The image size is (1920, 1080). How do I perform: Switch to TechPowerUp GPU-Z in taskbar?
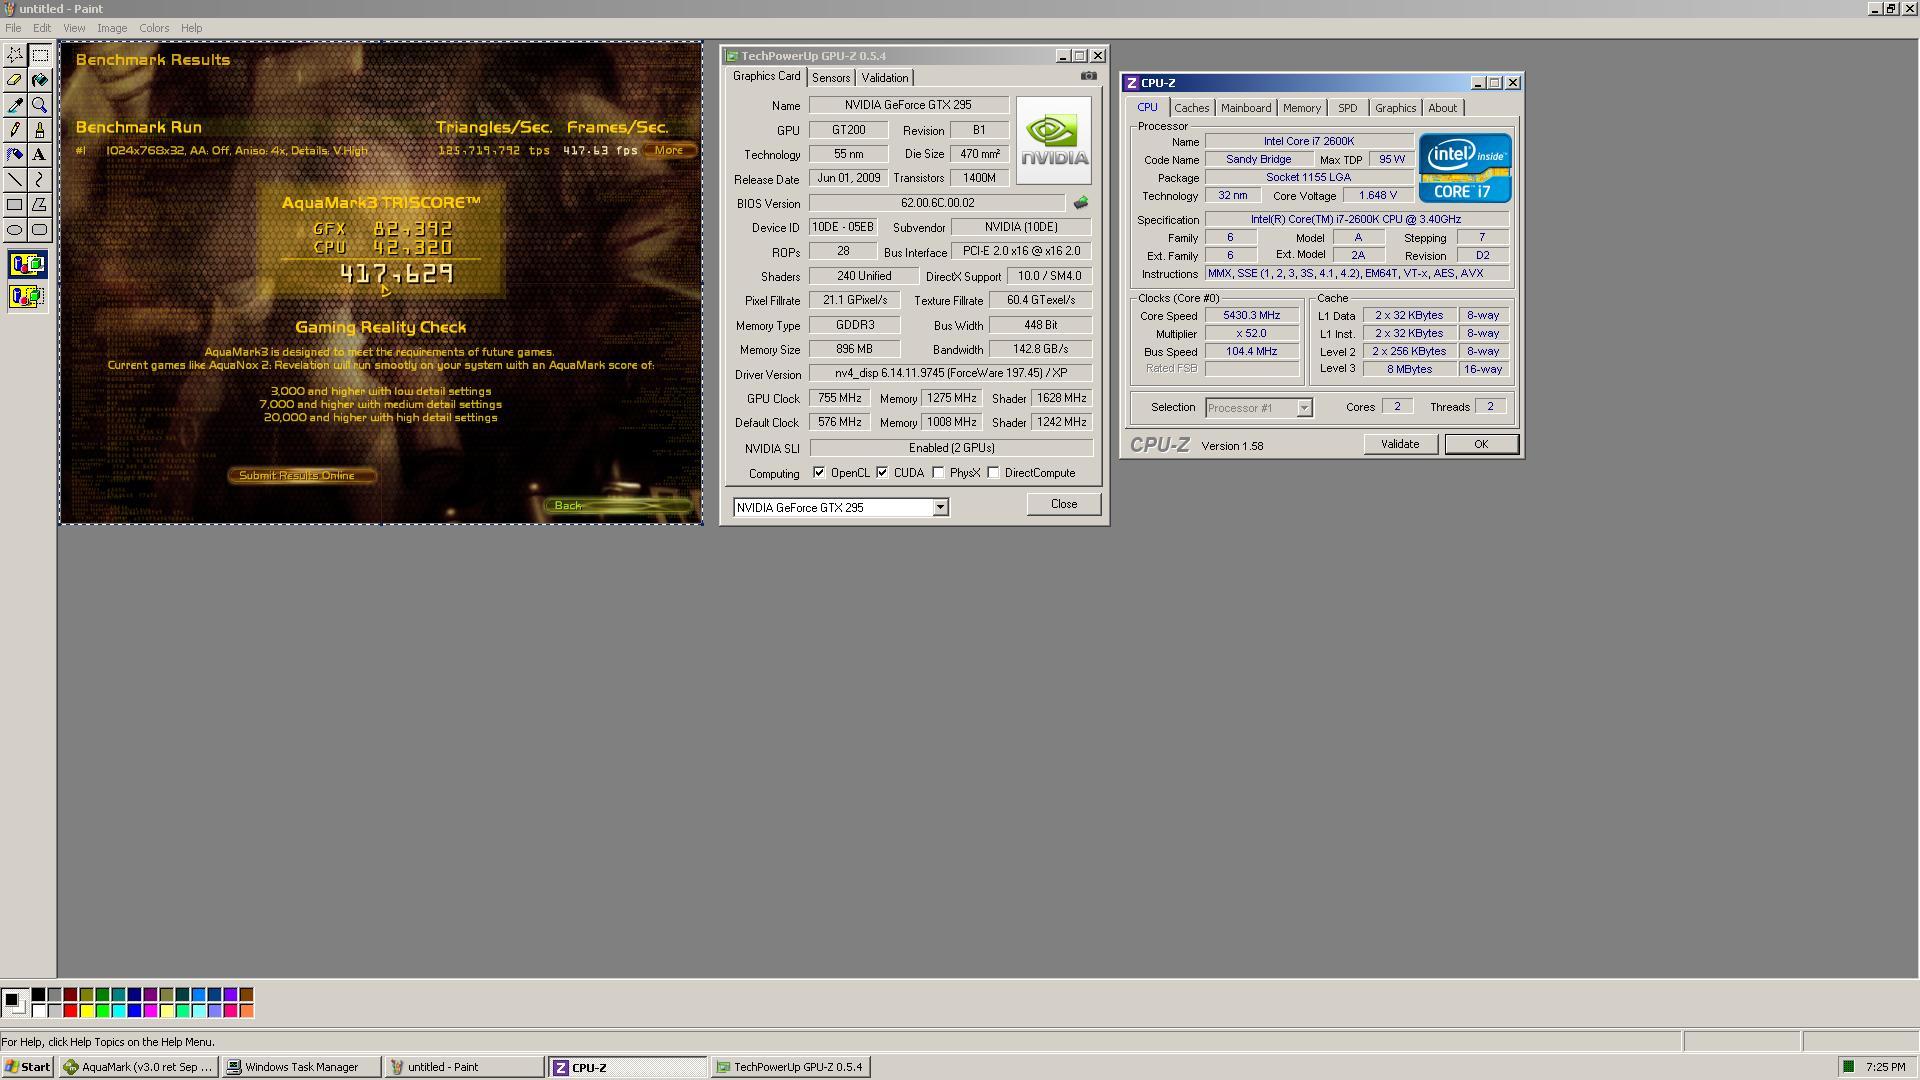click(790, 1067)
